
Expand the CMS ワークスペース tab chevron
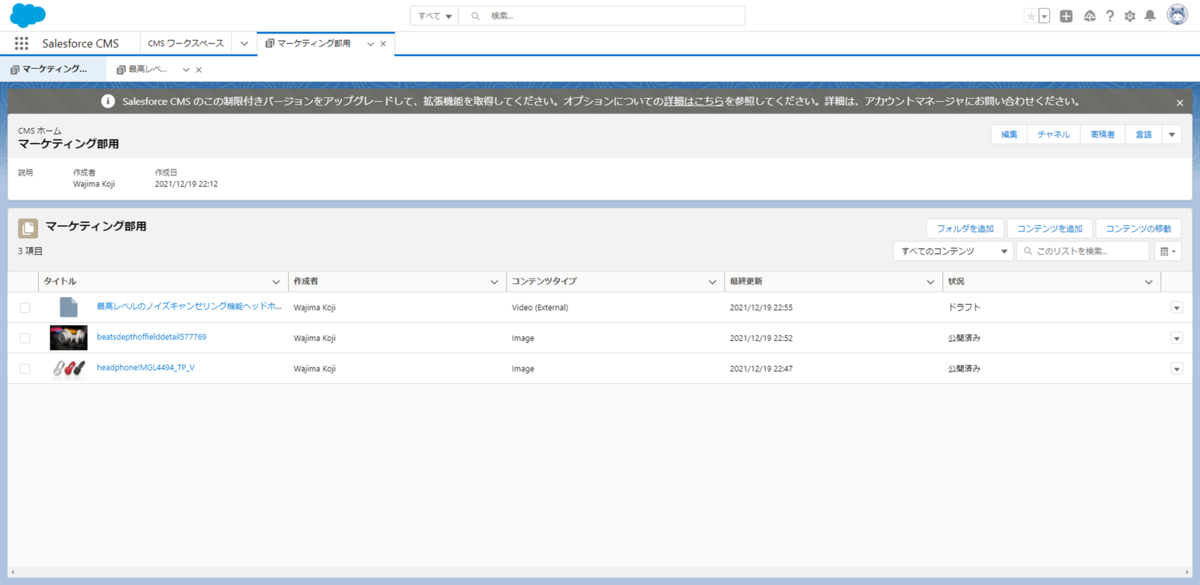point(244,44)
